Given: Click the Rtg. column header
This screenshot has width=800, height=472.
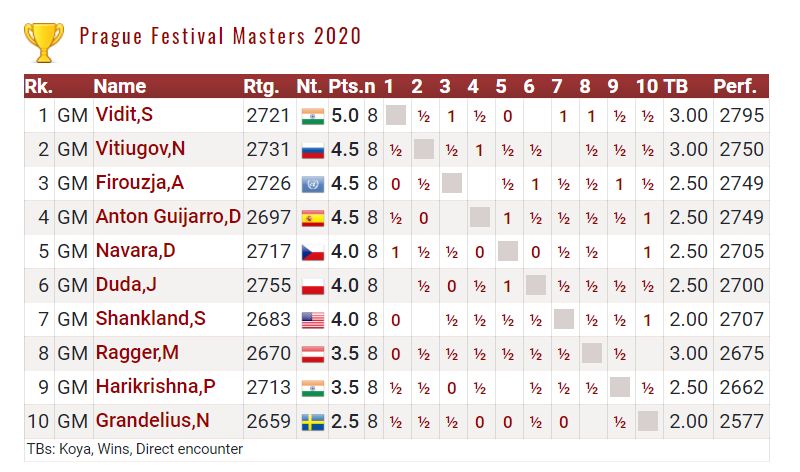Looking at the screenshot, I should [x=261, y=86].
